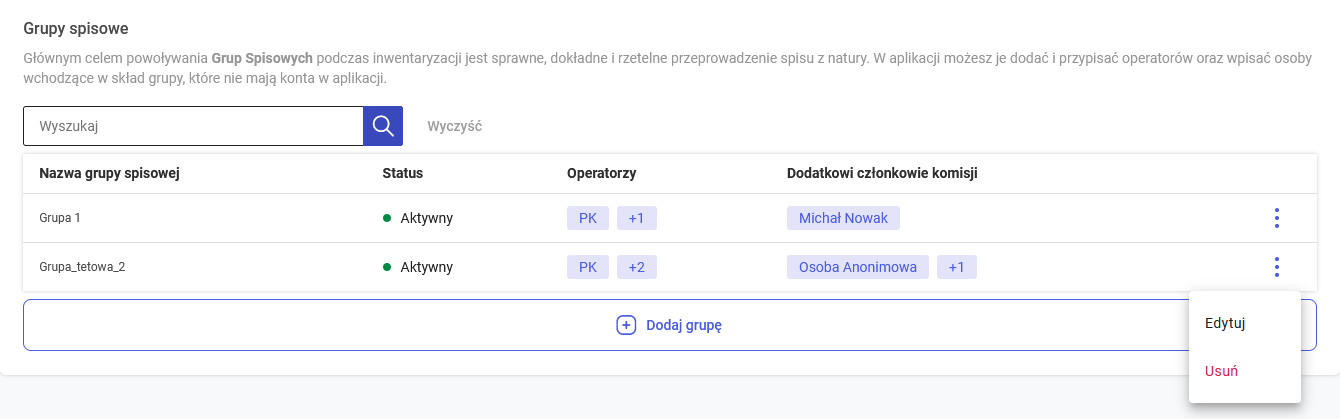The height and width of the screenshot is (419, 1340).
Task: Open three-dot menu for Grupa 1
Action: [1276, 218]
